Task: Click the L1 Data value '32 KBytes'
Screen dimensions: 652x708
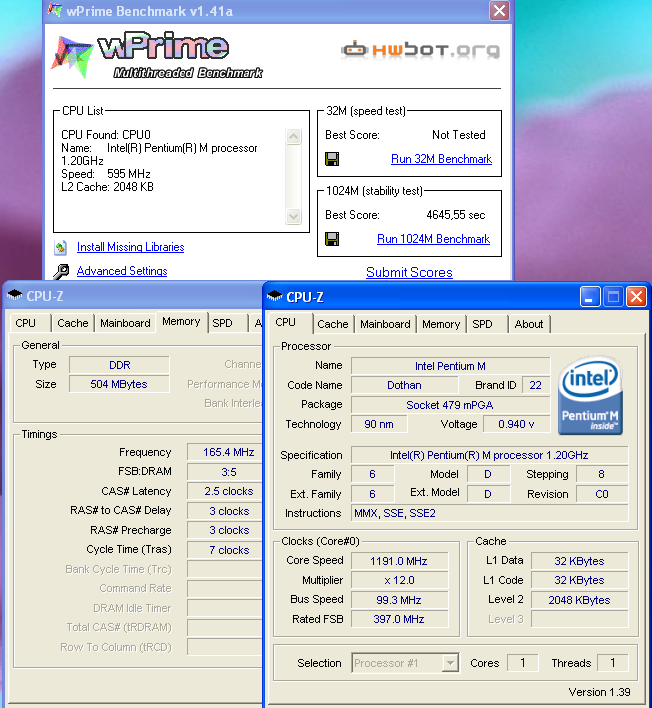Action: pos(579,561)
